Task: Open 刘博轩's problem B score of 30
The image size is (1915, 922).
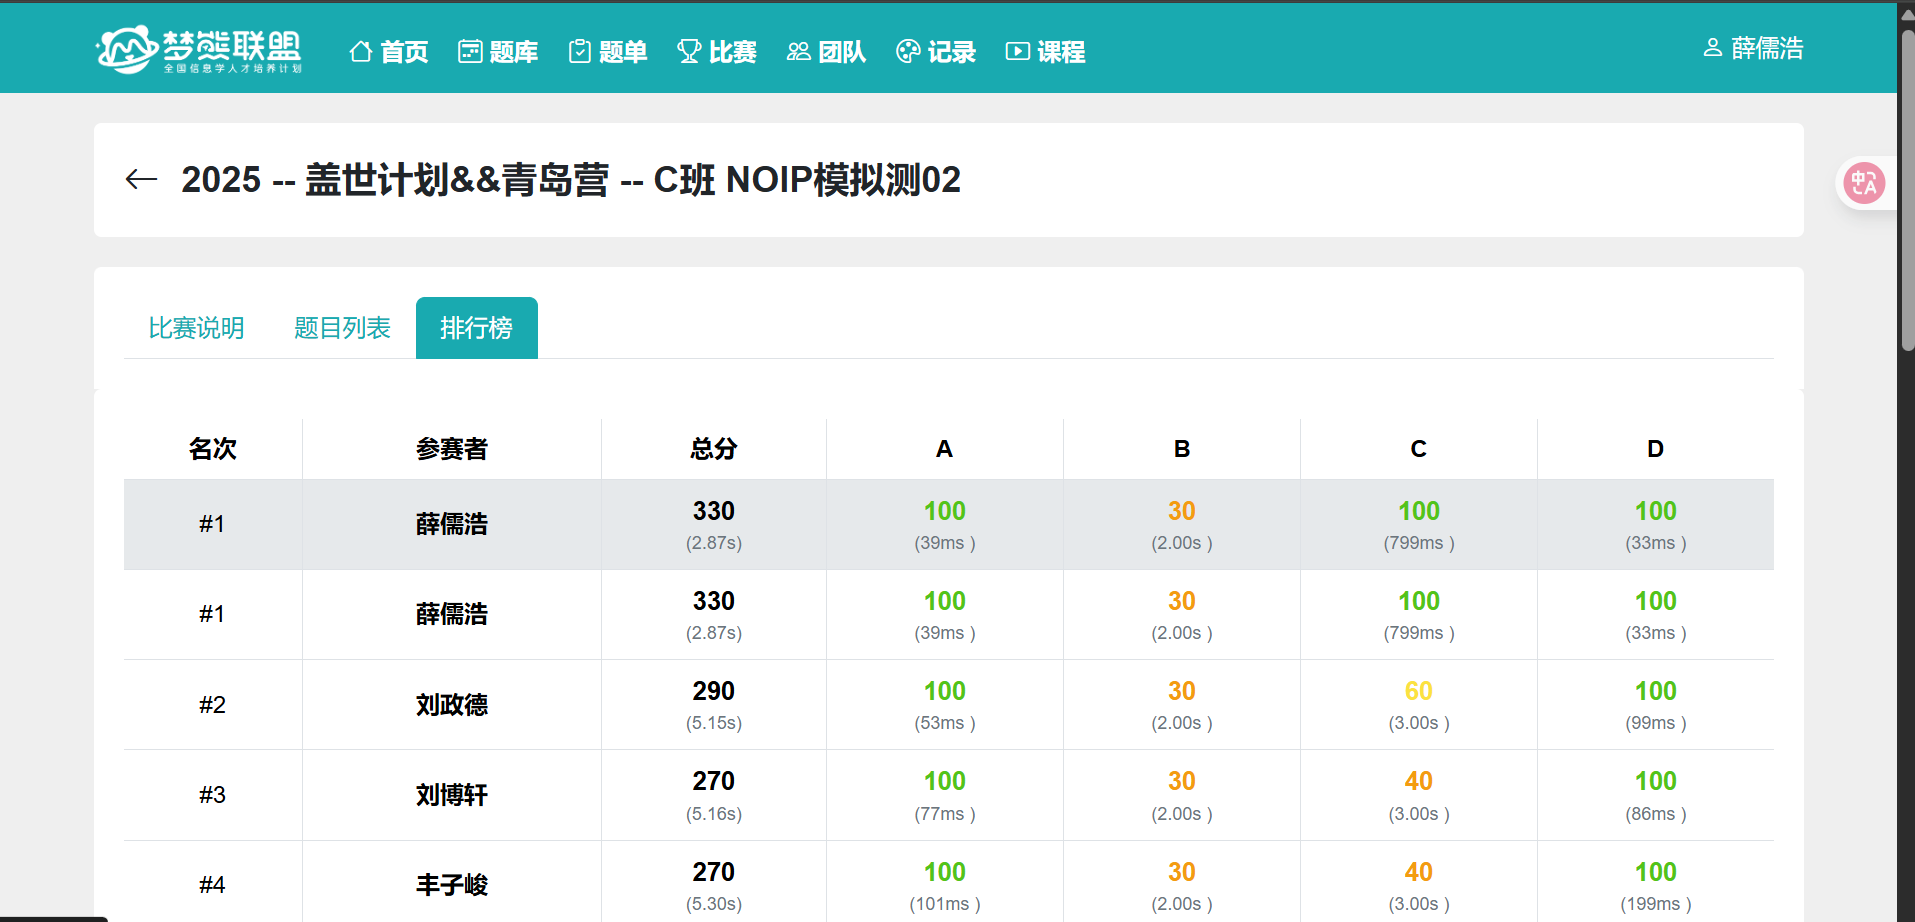Action: [1182, 781]
